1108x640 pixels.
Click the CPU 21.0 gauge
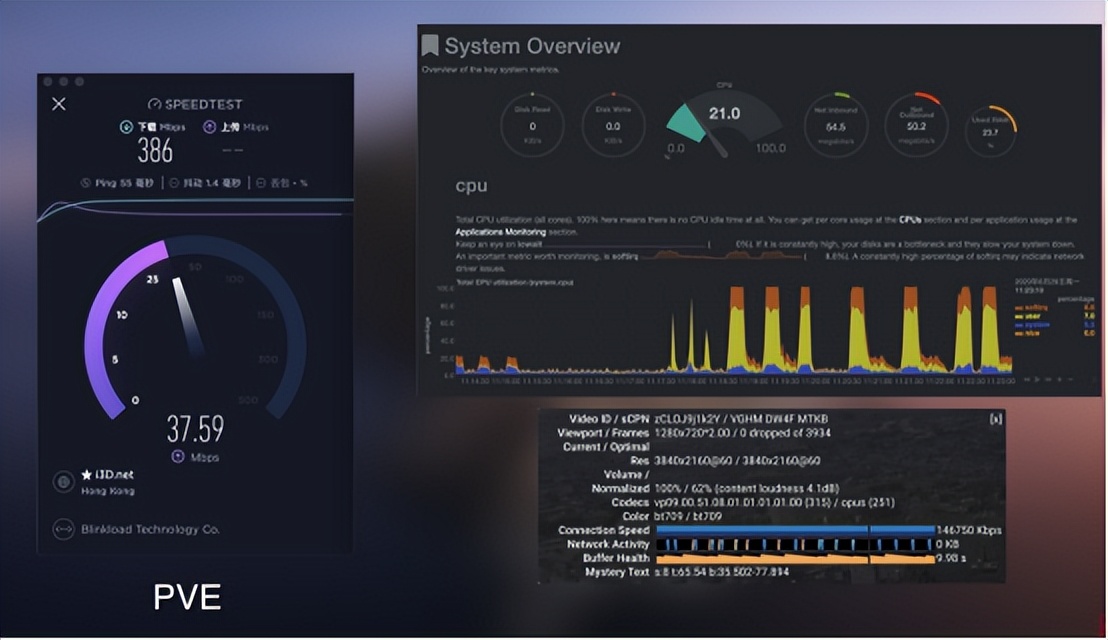pos(724,120)
